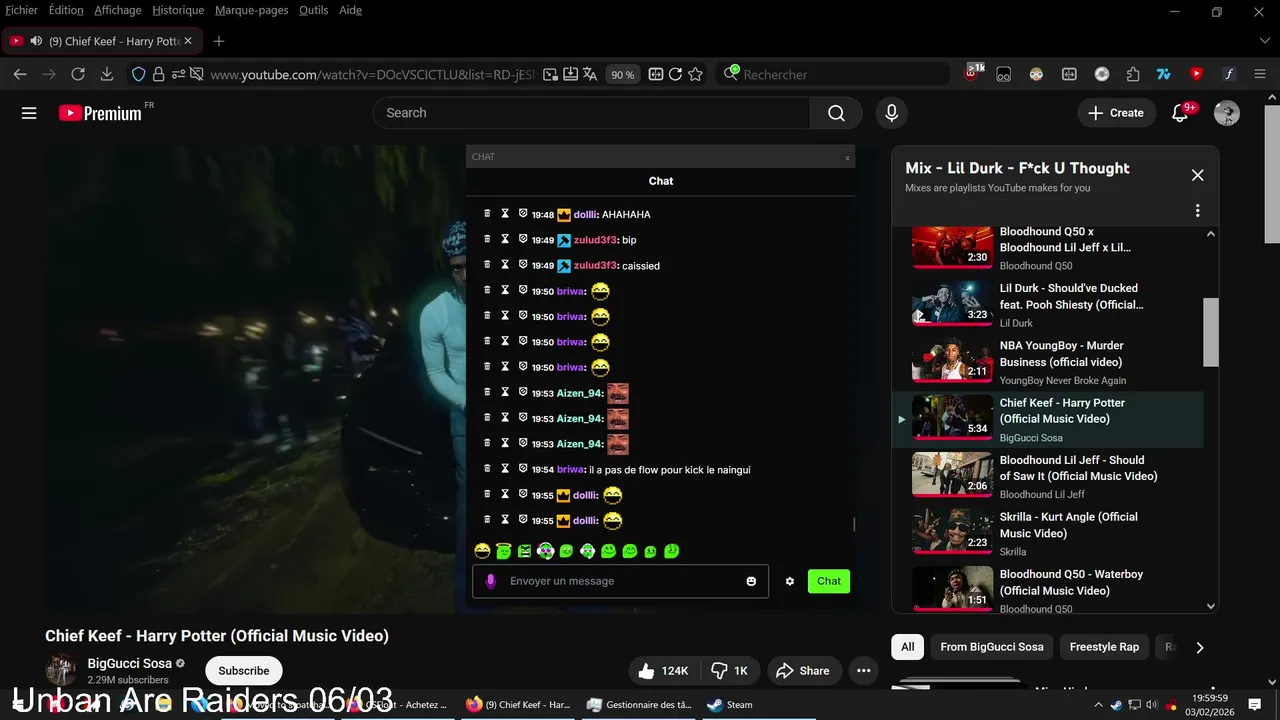This screenshot has height=720, width=1280.
Task: Play NBA YoungBoy - Murder Business video
Action: tap(952, 361)
